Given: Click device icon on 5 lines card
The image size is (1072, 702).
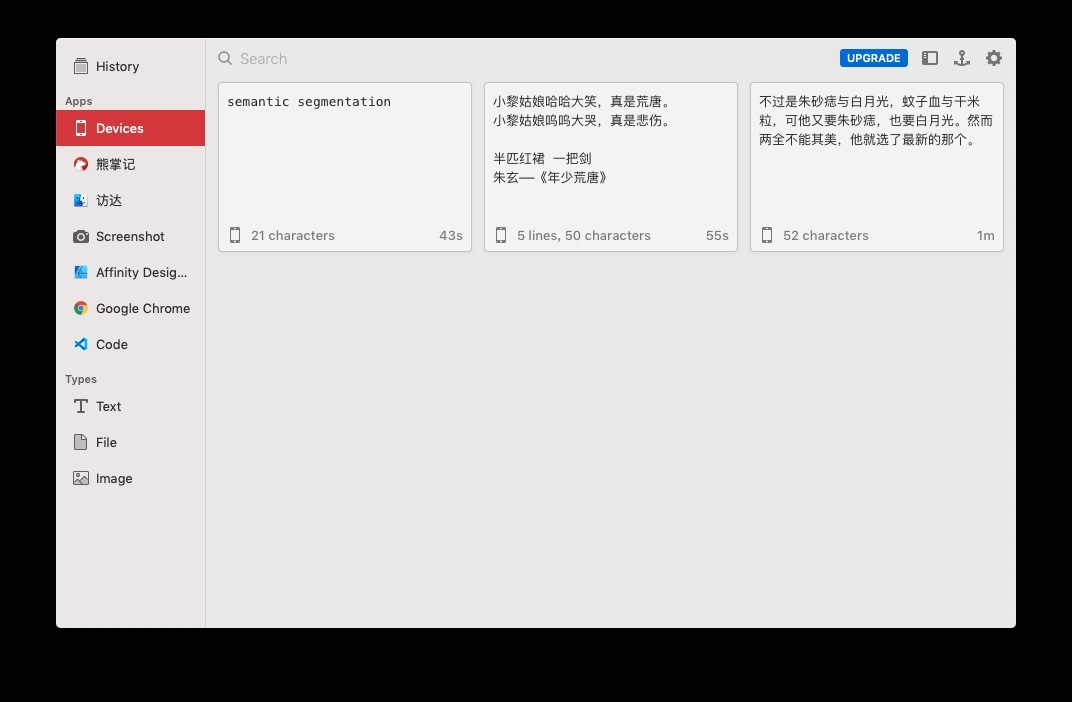Looking at the screenshot, I should (x=500, y=235).
